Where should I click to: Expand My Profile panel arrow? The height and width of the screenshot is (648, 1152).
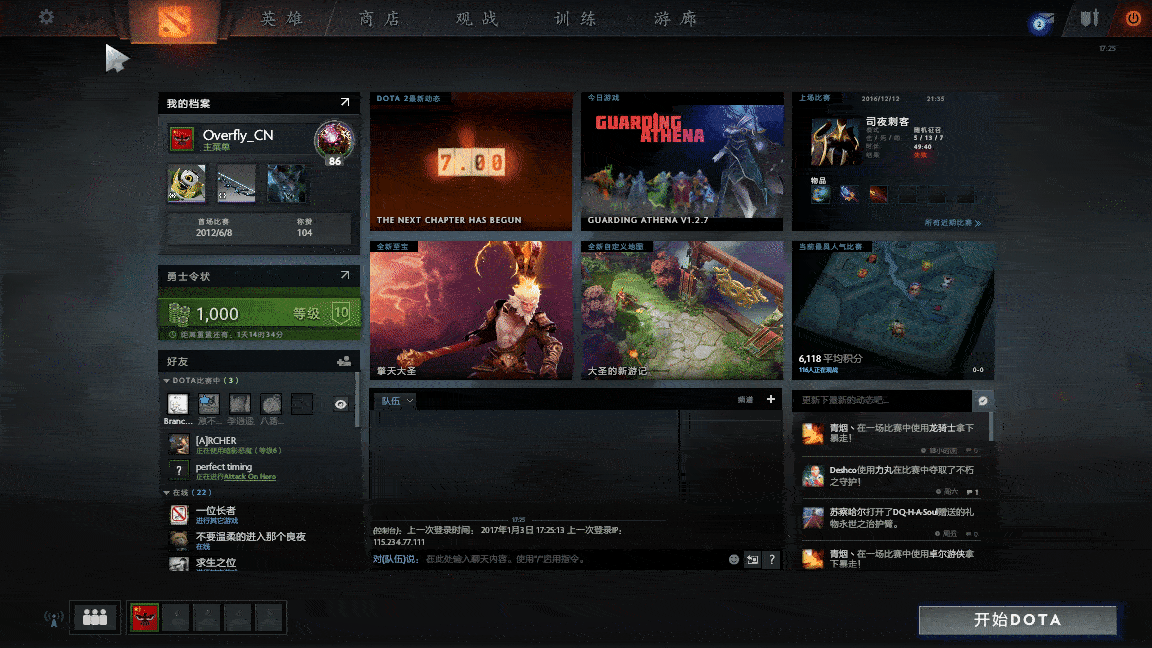(x=345, y=102)
